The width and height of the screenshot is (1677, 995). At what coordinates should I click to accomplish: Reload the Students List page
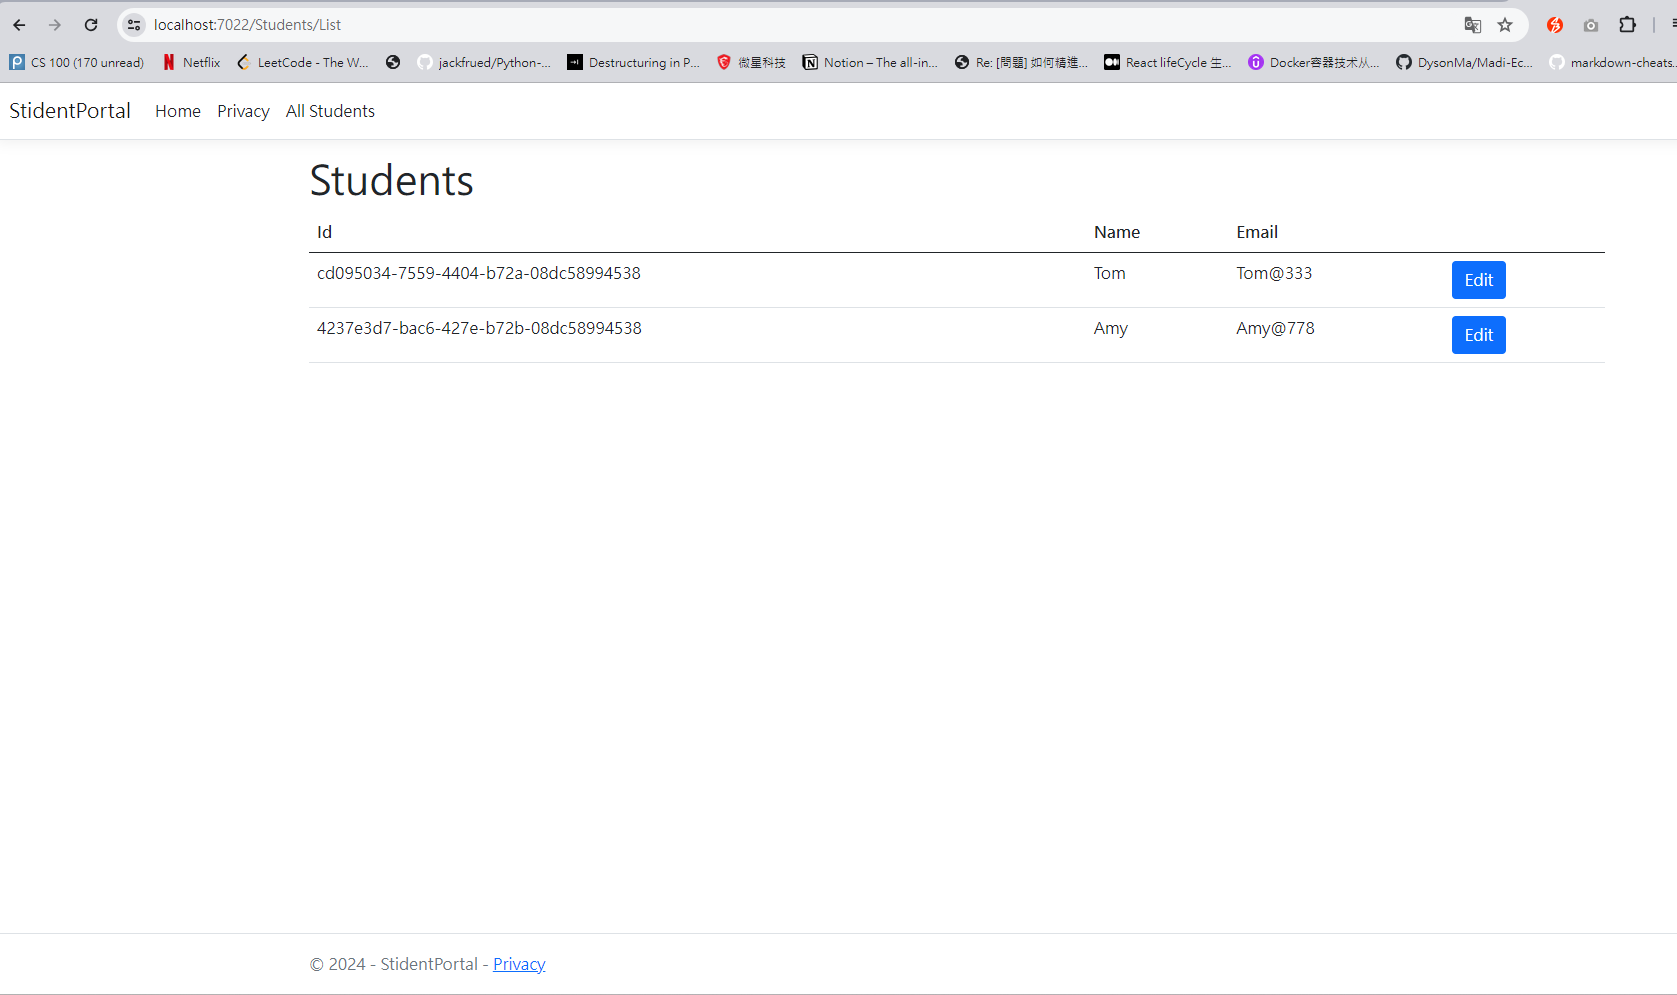[91, 25]
